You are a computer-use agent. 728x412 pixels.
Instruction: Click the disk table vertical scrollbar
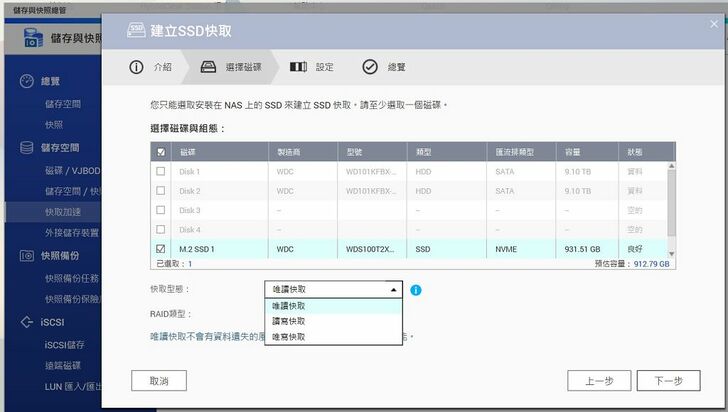(x=671, y=200)
